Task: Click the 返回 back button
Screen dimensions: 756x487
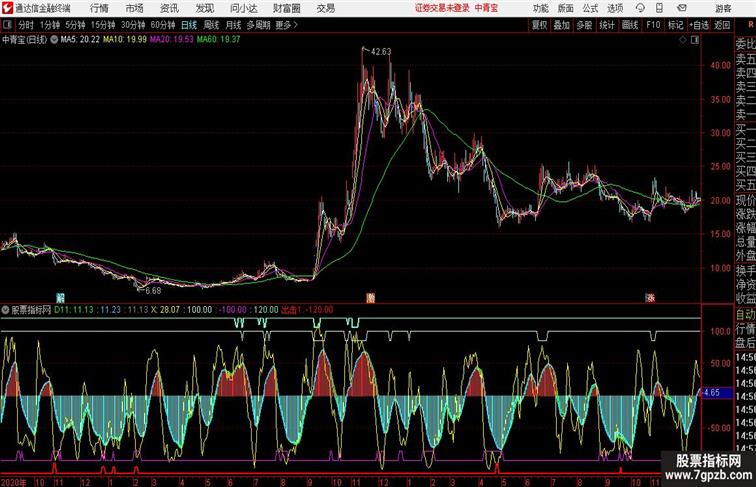Action: pos(722,25)
